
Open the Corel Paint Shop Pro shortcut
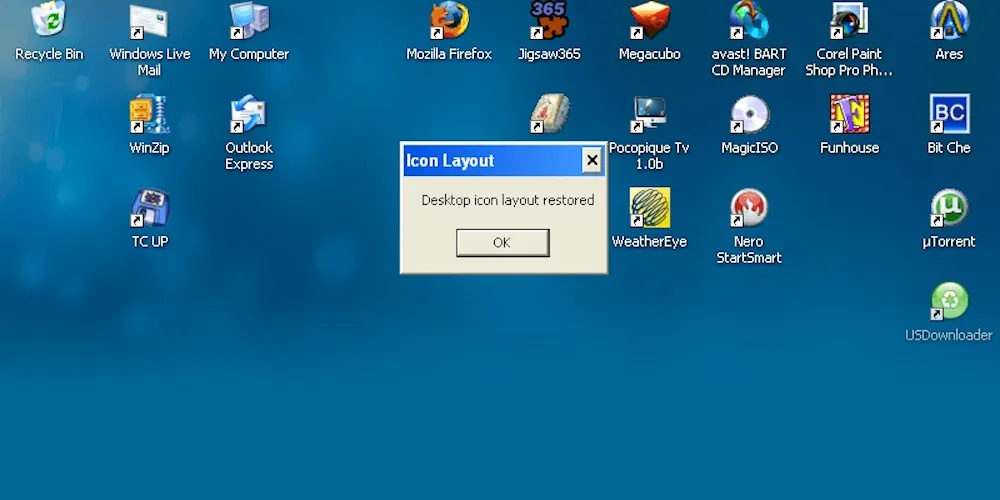(849, 22)
